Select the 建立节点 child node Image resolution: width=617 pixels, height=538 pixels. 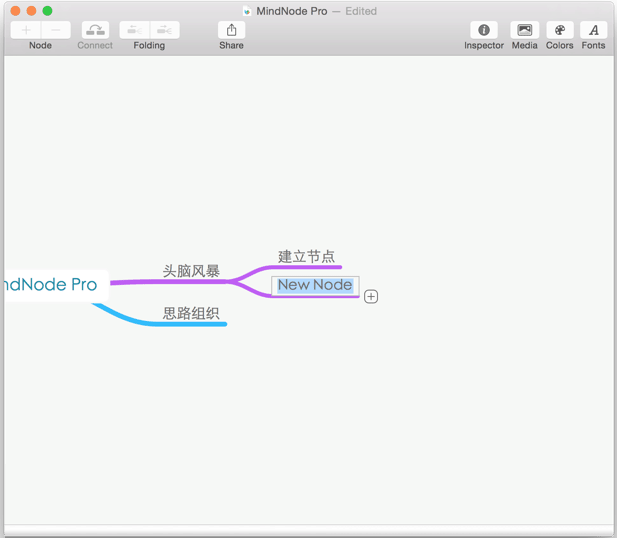point(306,257)
